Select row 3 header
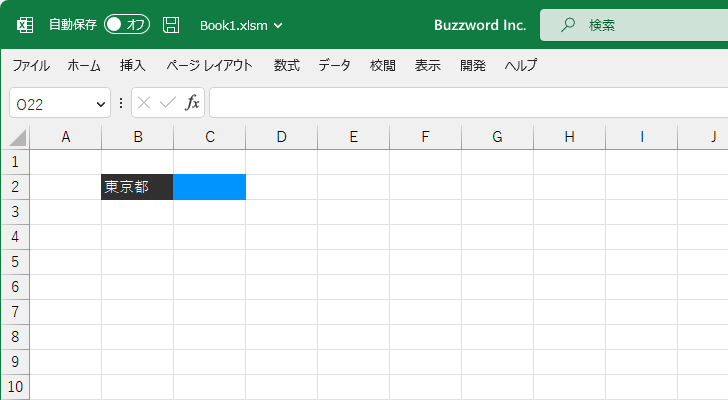 click(15, 212)
